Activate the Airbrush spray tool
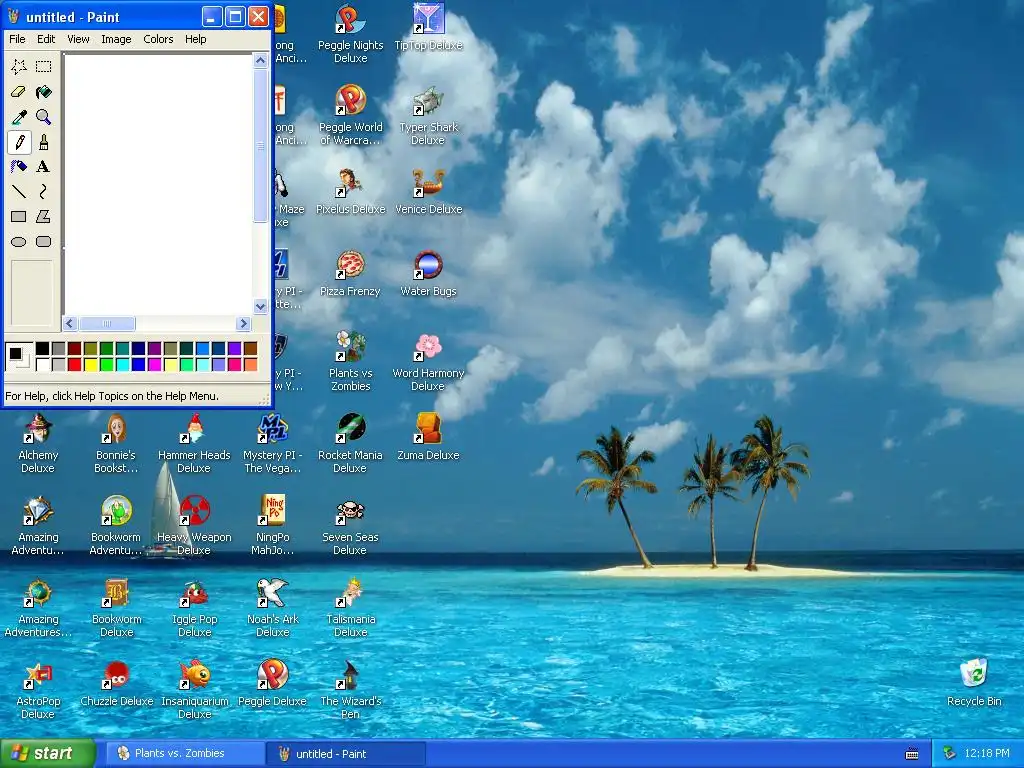The height and width of the screenshot is (768, 1024). tap(19, 167)
